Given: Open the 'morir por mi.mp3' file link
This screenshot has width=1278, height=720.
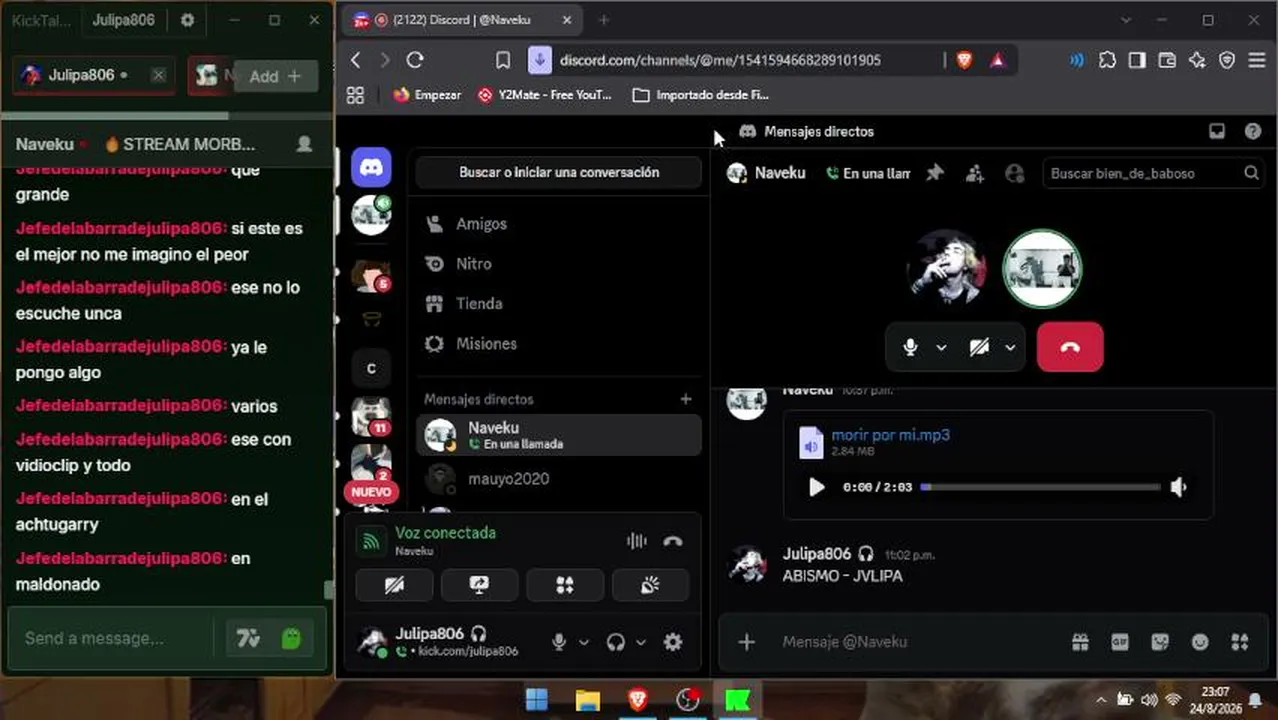Looking at the screenshot, I should click(x=890, y=435).
